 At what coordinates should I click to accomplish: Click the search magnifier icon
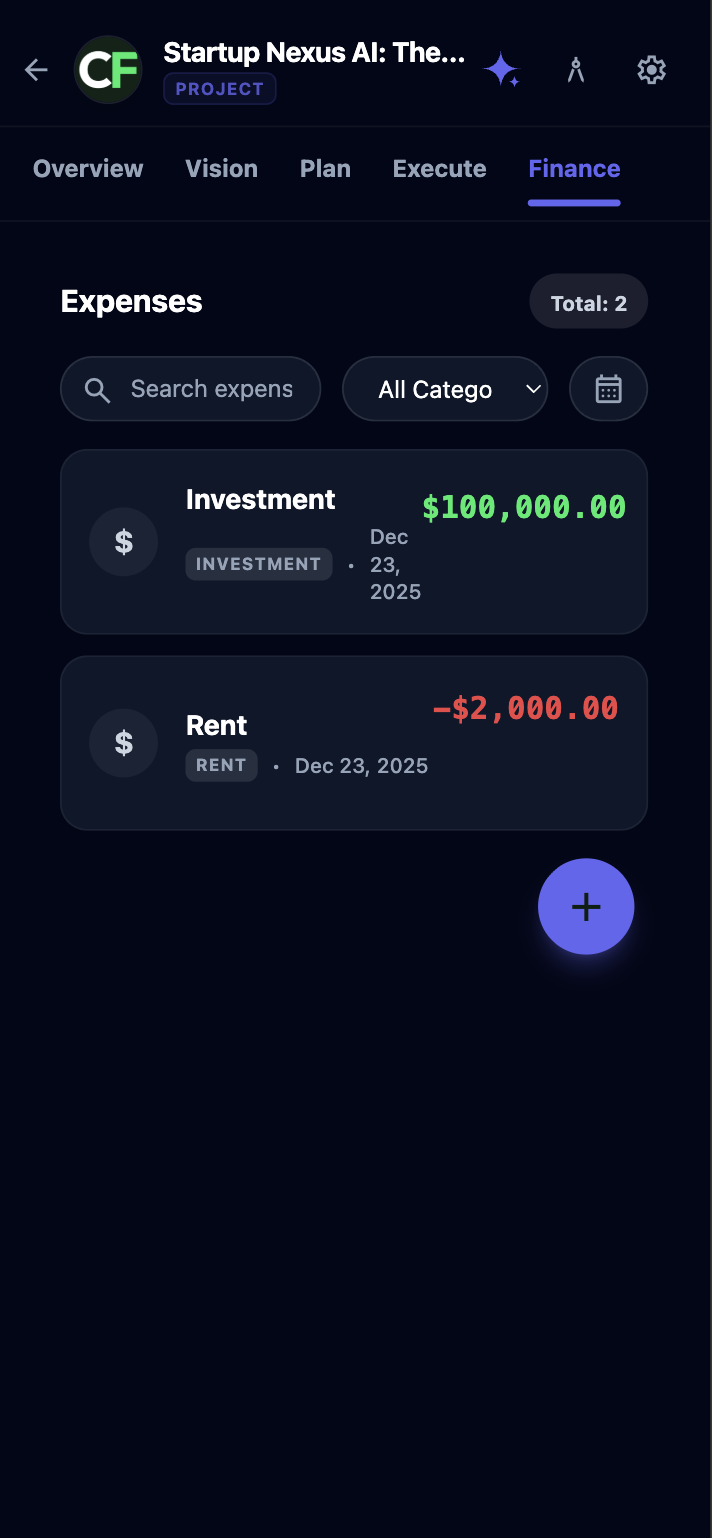coord(97,390)
